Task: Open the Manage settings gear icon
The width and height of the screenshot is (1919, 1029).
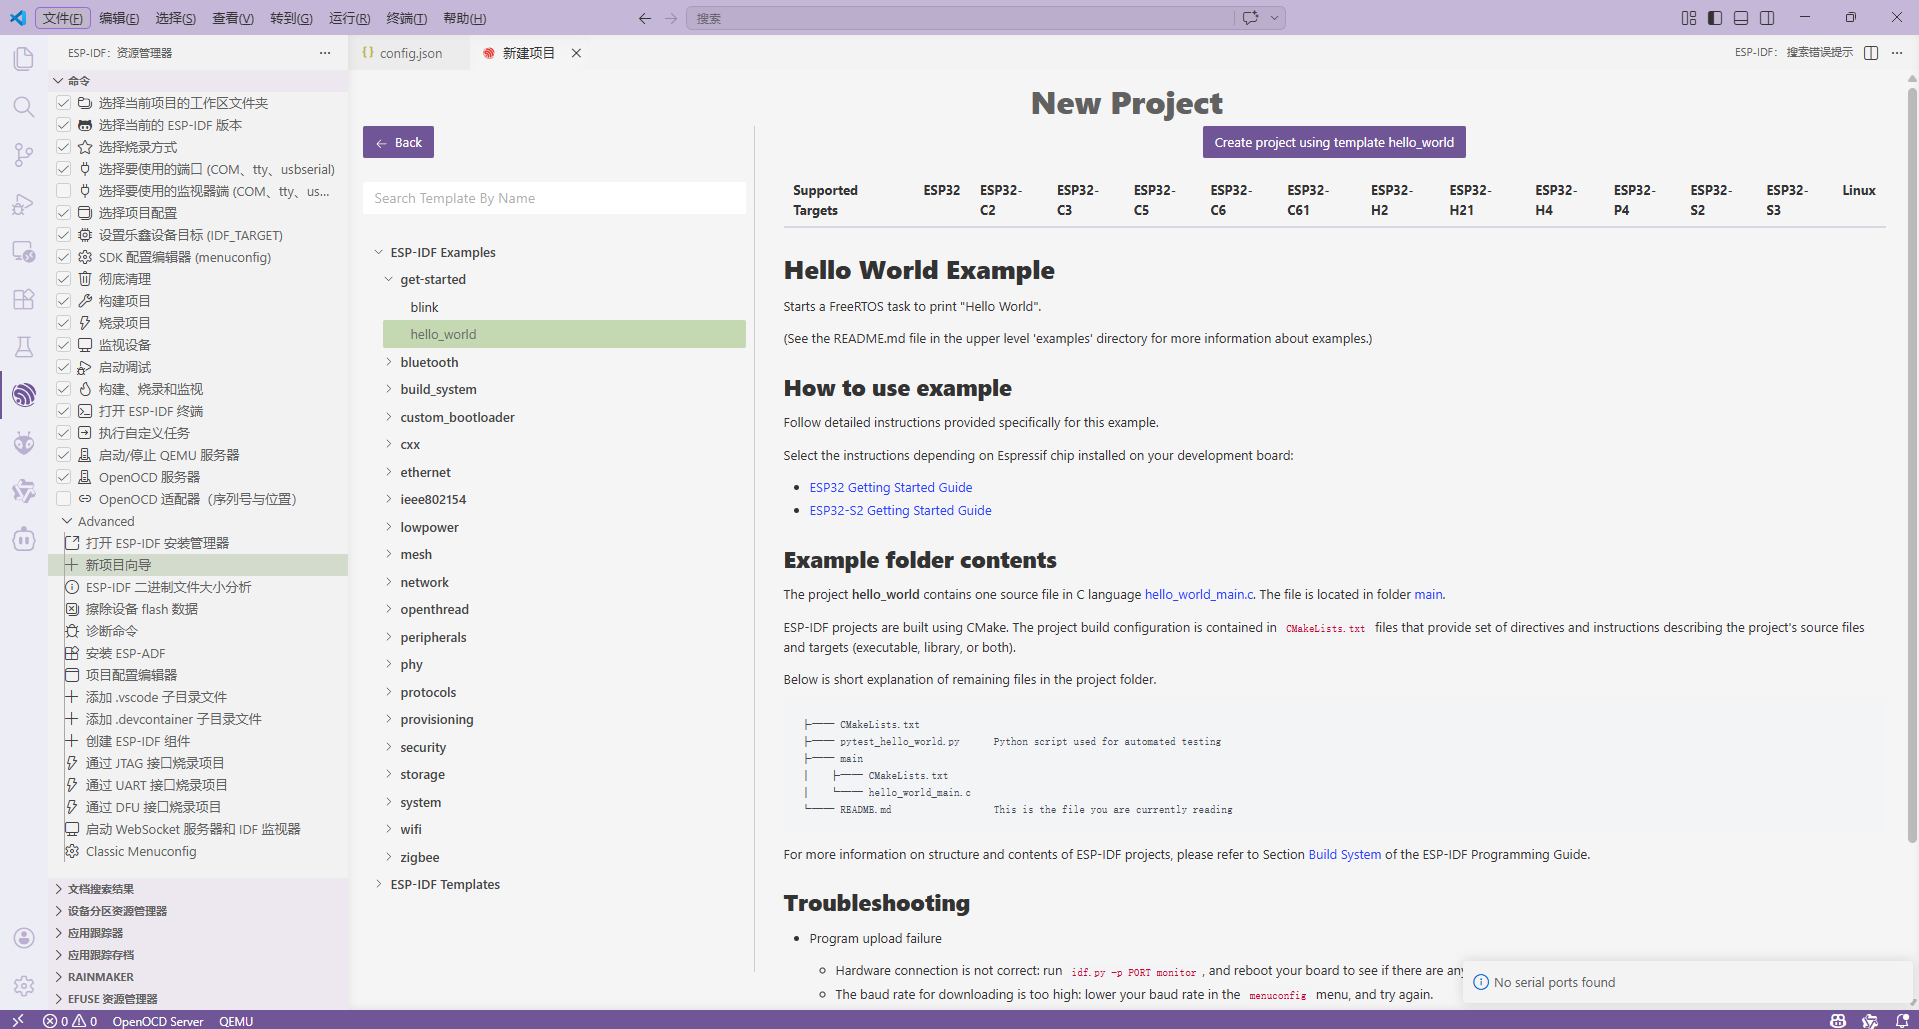Action: pos(24,986)
